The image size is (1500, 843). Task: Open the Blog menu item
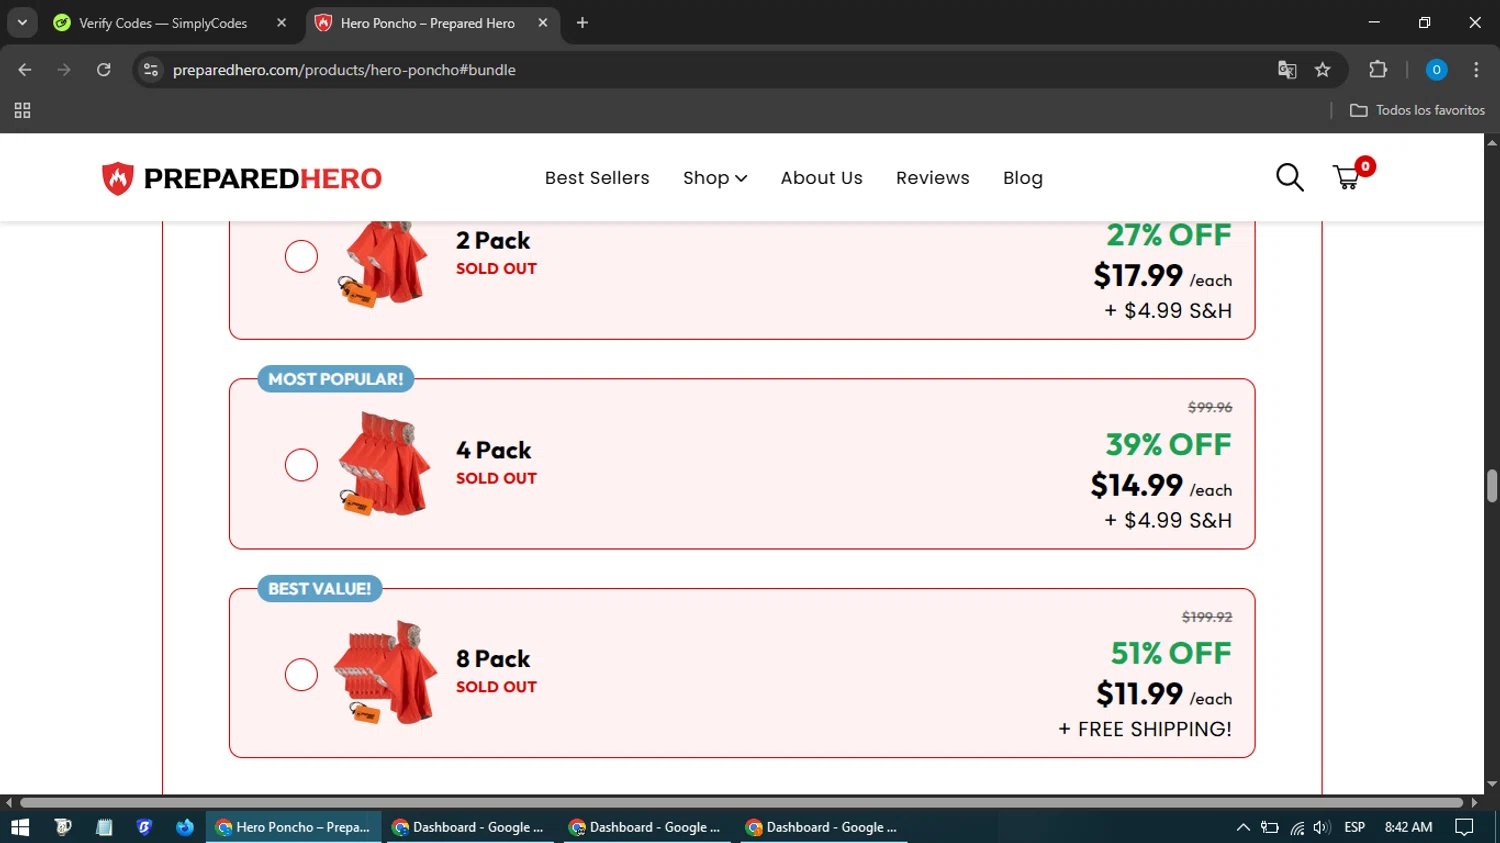click(x=1023, y=178)
